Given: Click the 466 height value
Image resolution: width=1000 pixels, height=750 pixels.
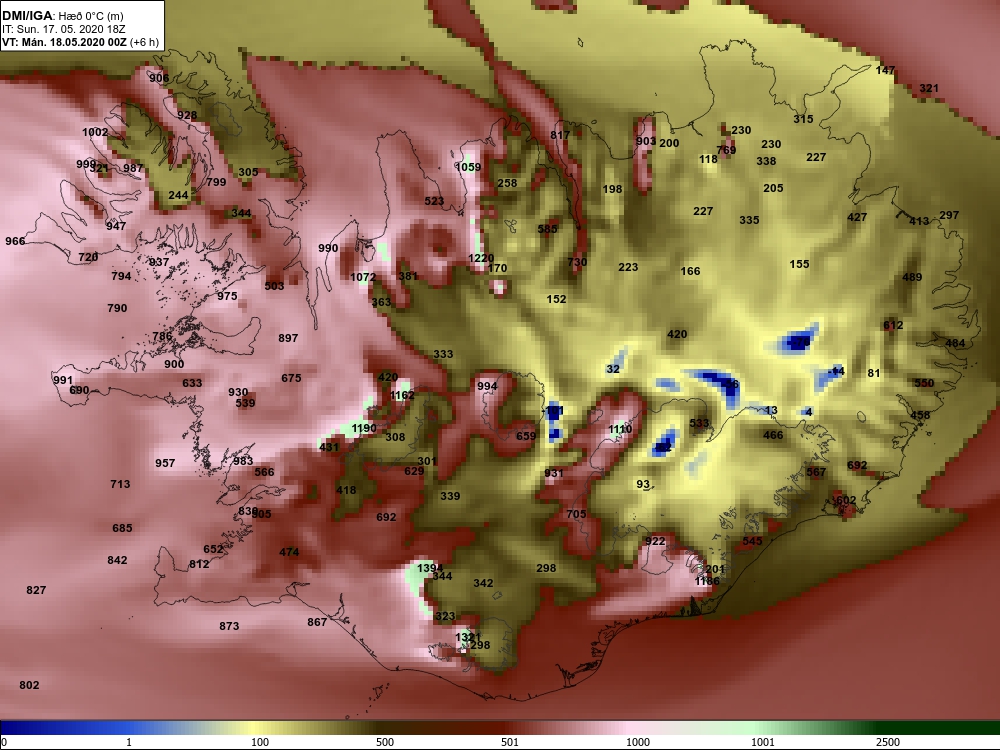Looking at the screenshot, I should [x=773, y=436].
